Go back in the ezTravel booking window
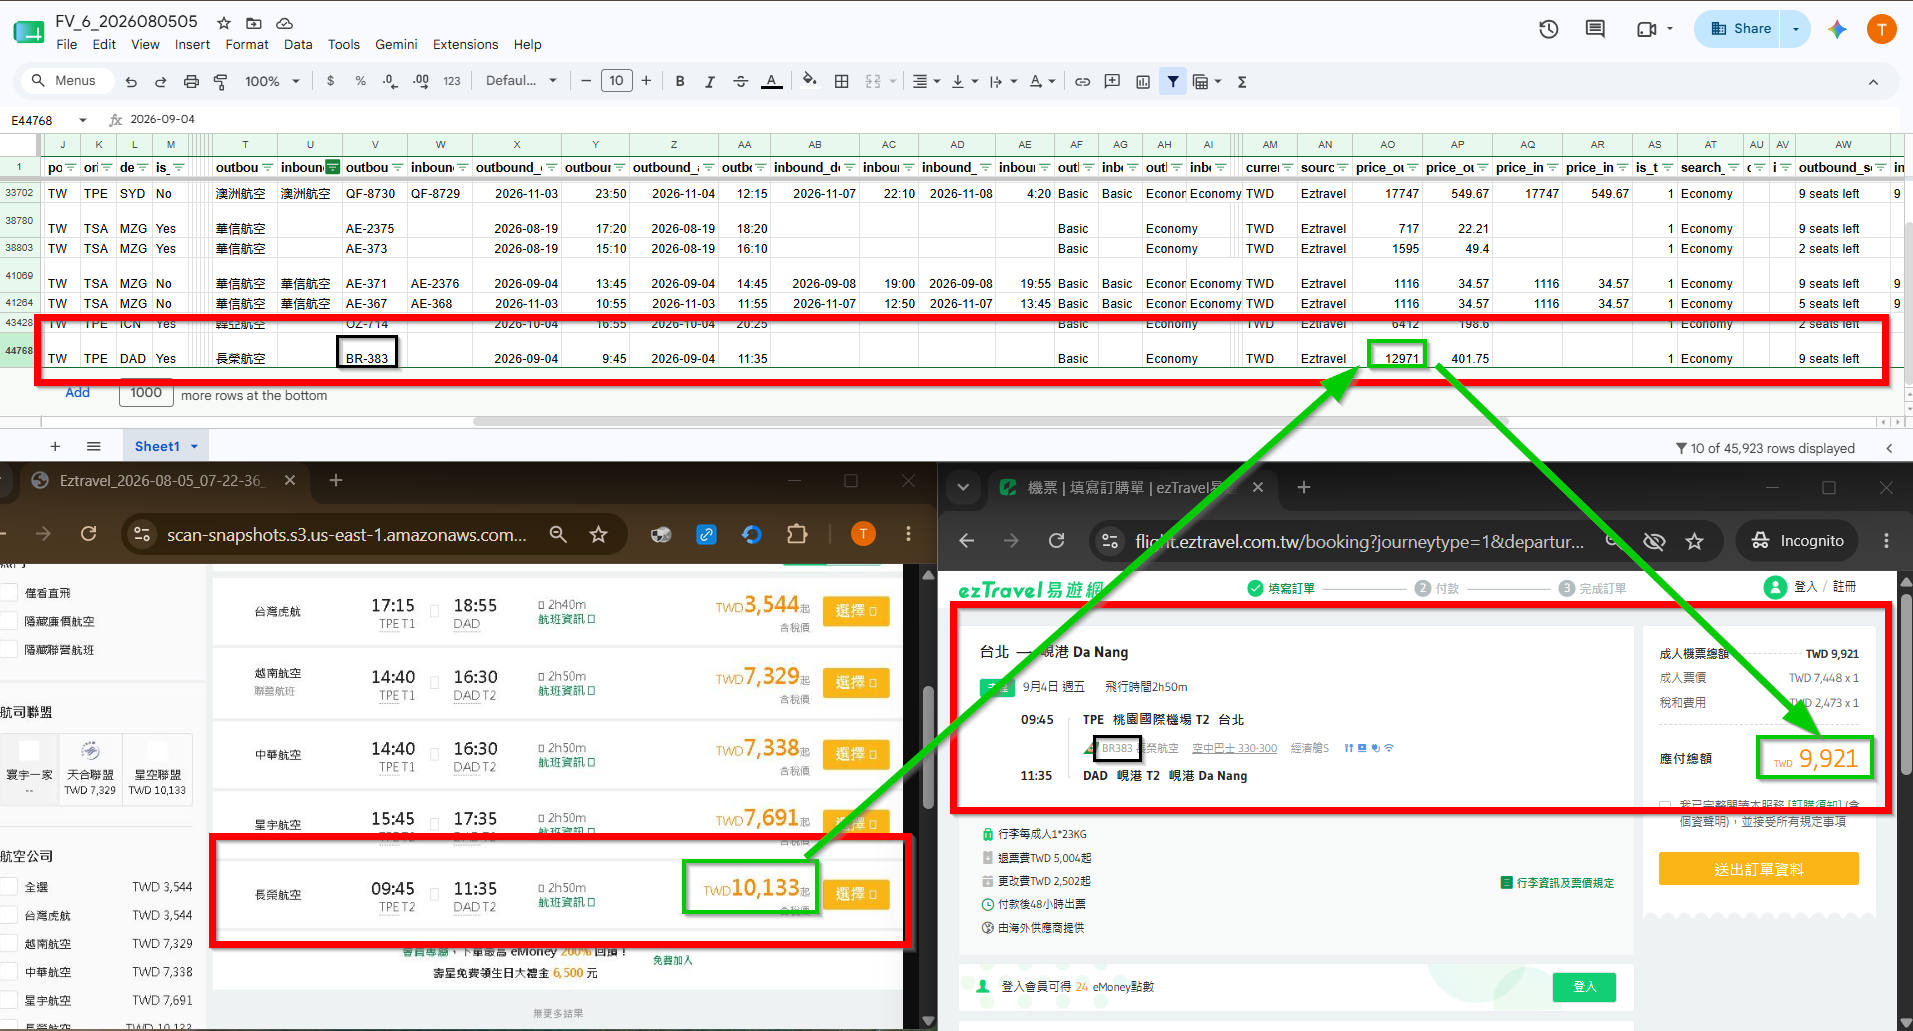 coord(966,541)
